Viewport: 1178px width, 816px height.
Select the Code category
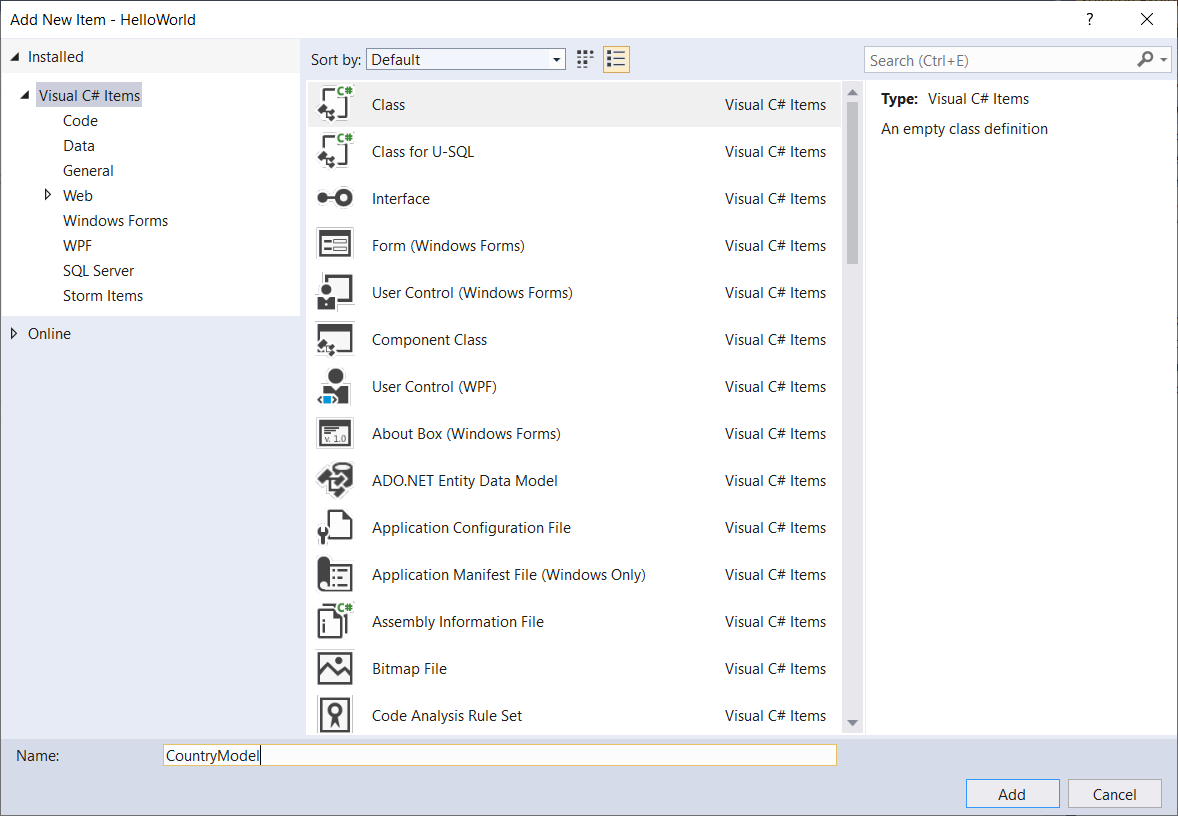(80, 120)
